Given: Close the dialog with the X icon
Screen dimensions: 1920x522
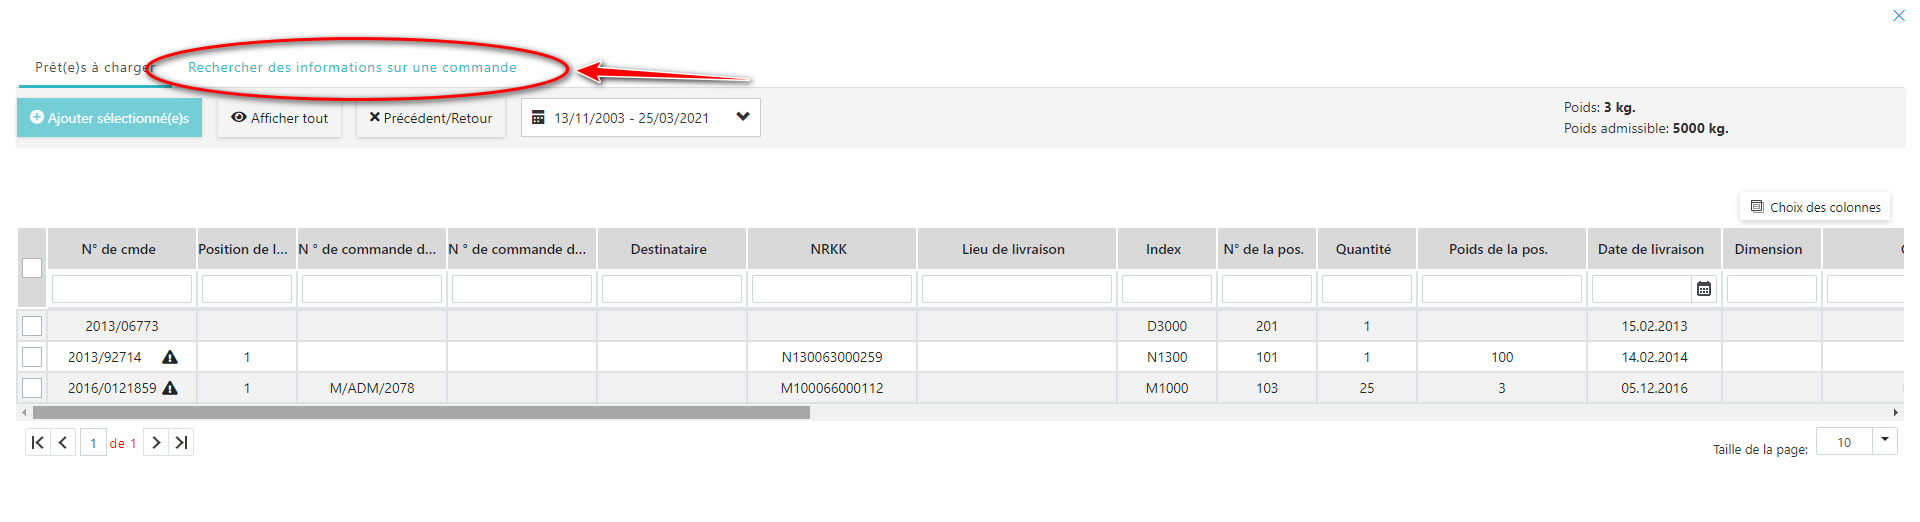Looking at the screenshot, I should (x=1898, y=15).
